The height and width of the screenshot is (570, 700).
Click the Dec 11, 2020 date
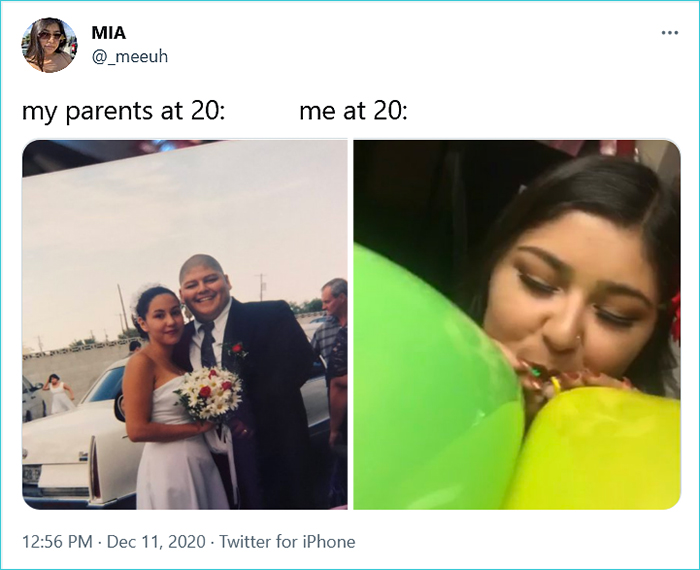[156, 541]
